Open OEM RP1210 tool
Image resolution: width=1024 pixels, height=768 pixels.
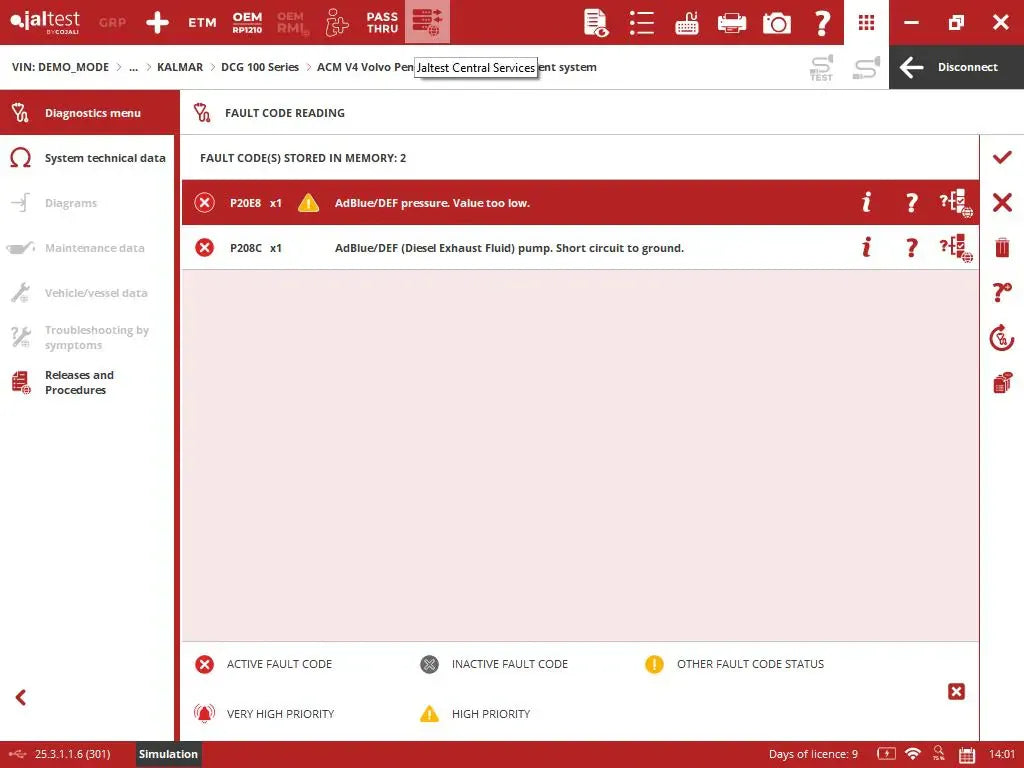pos(247,22)
